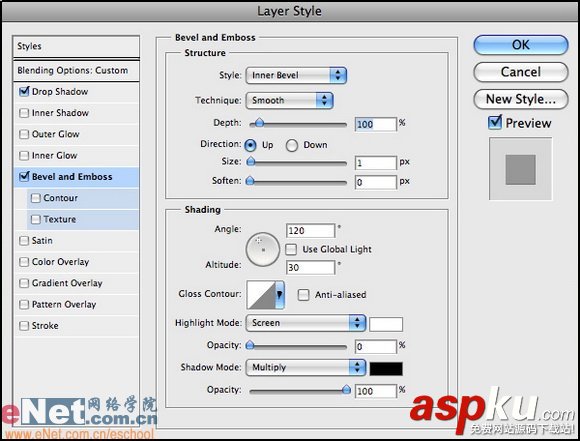This screenshot has height=441, width=580.
Task: Open the black shadow color swatch
Action: (x=386, y=368)
